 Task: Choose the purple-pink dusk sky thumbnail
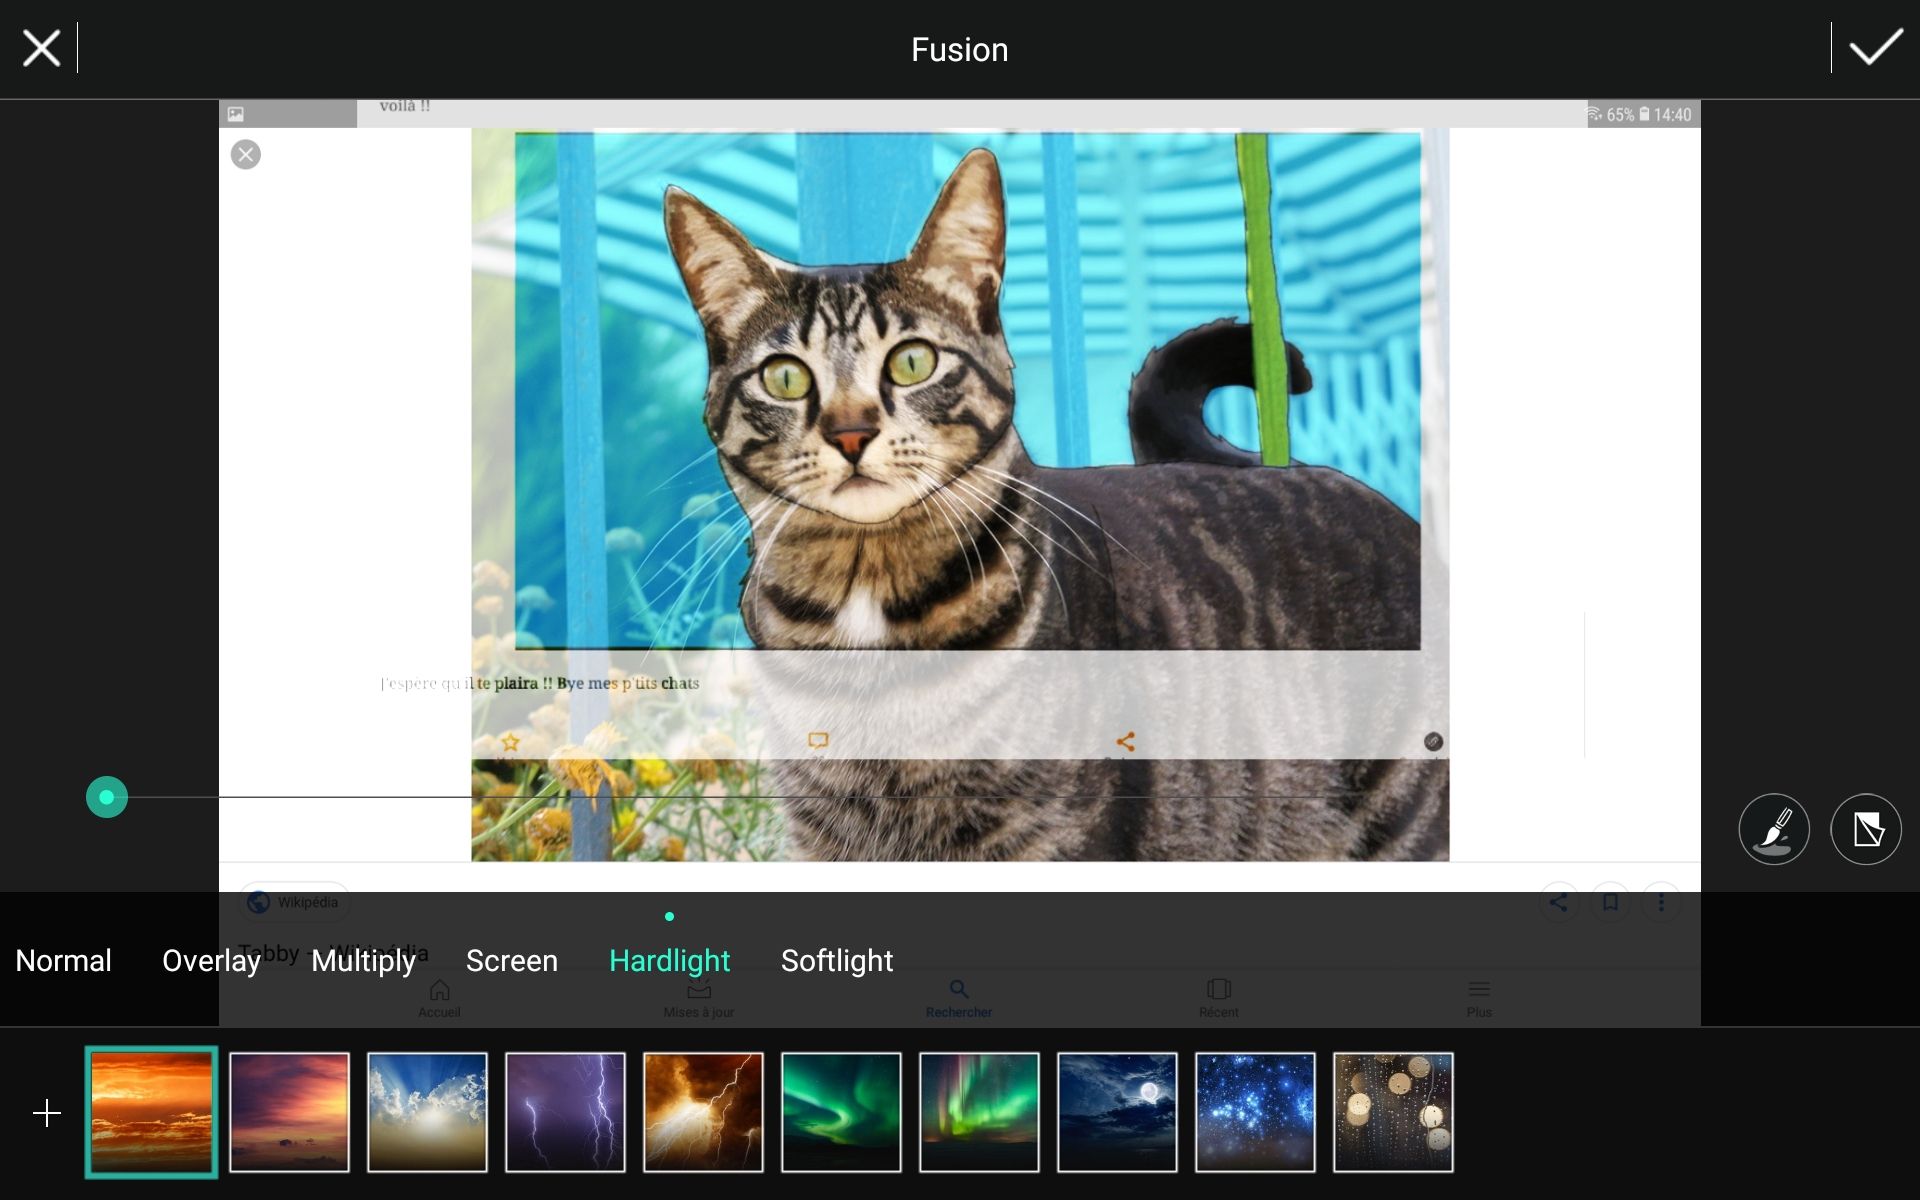[x=290, y=1112]
